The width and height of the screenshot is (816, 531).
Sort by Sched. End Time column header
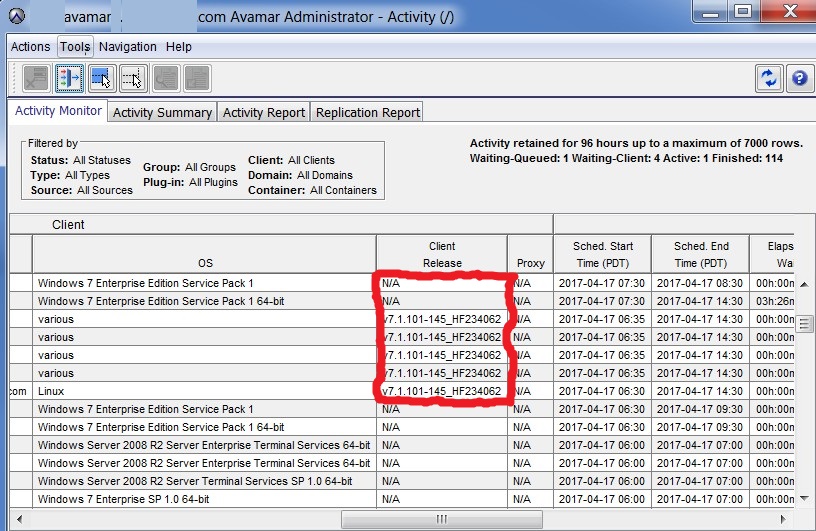click(700, 254)
